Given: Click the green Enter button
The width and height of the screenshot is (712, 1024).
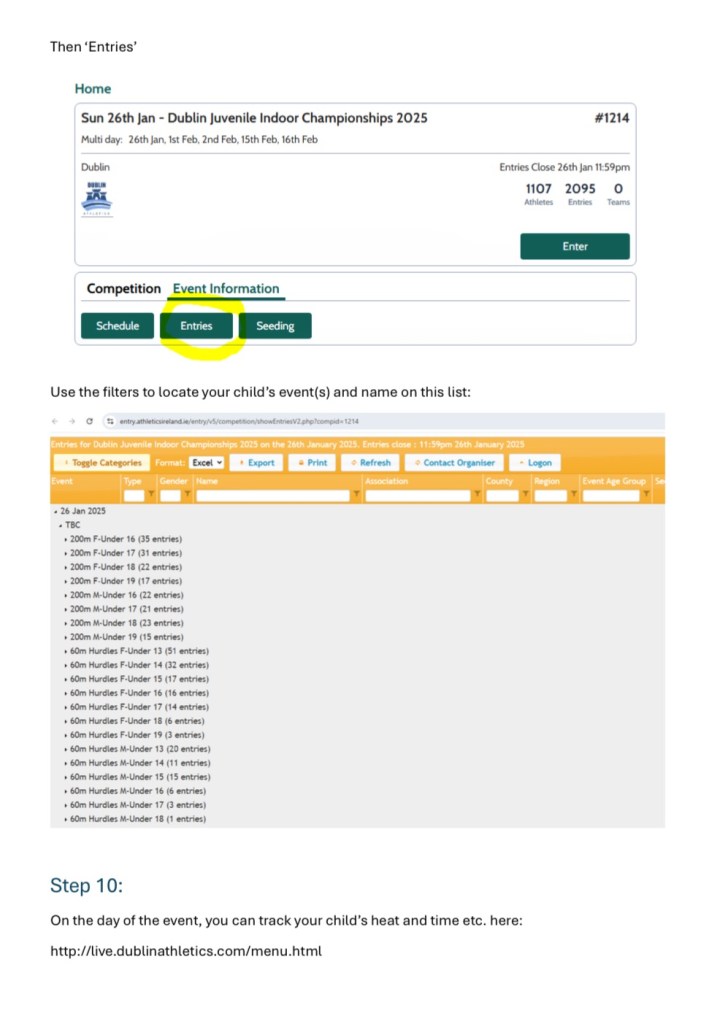Looking at the screenshot, I should [x=574, y=246].
